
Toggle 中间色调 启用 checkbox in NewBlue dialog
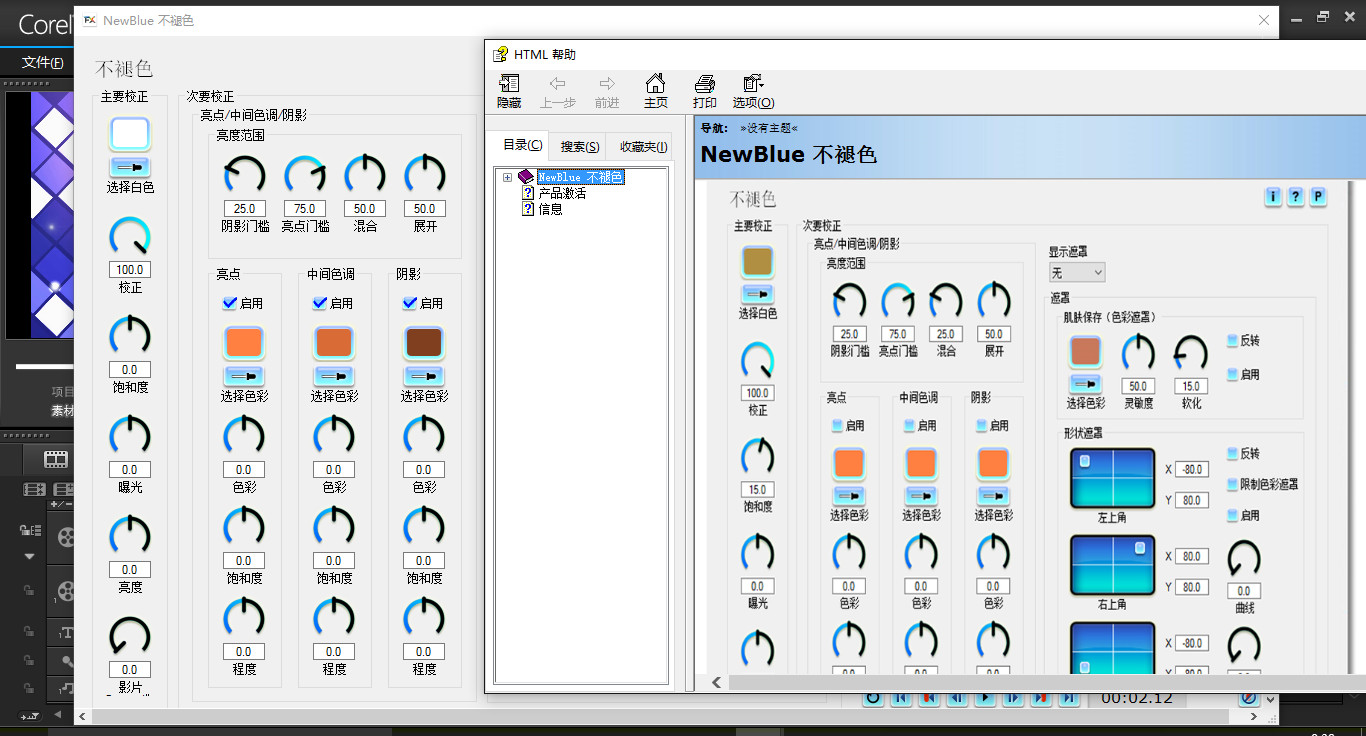[x=320, y=303]
